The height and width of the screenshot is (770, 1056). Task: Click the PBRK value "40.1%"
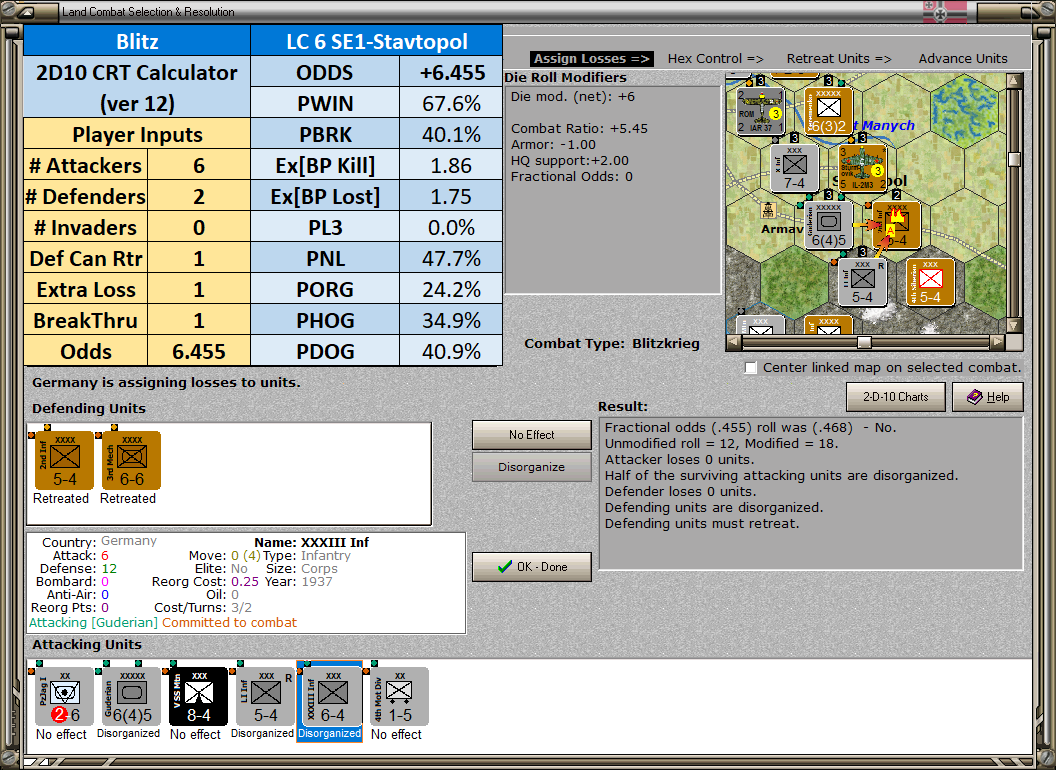pyautogui.click(x=451, y=135)
